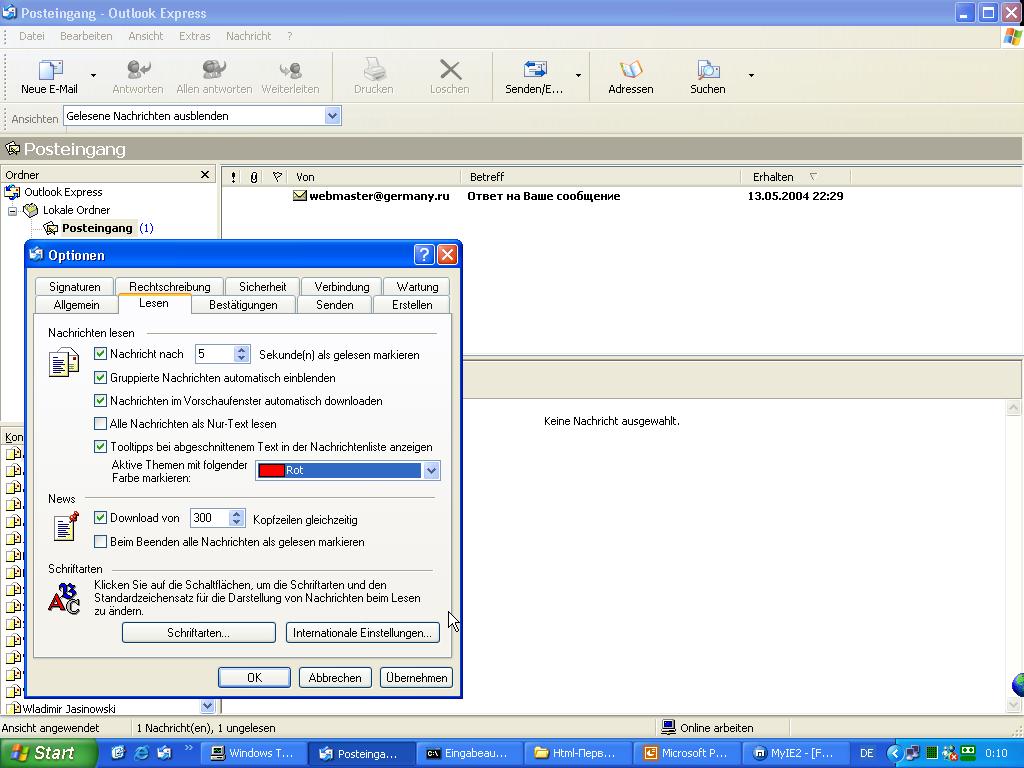The width and height of the screenshot is (1024, 768).
Task: Toggle Nachrichten im Vorschaufenster automatisch downloaden
Action: (x=101, y=400)
